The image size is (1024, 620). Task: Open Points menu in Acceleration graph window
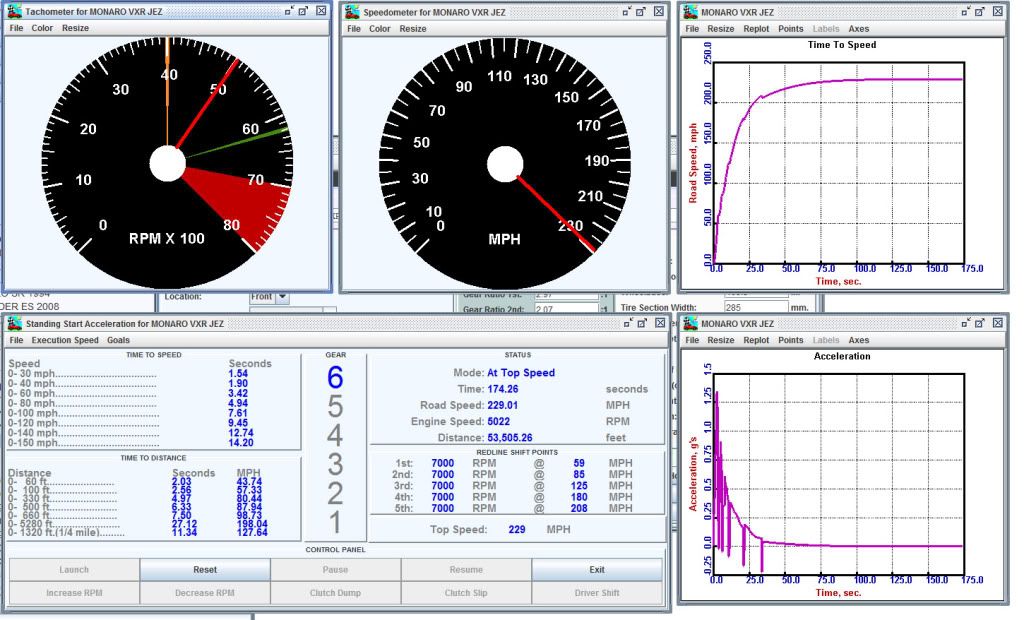click(790, 340)
